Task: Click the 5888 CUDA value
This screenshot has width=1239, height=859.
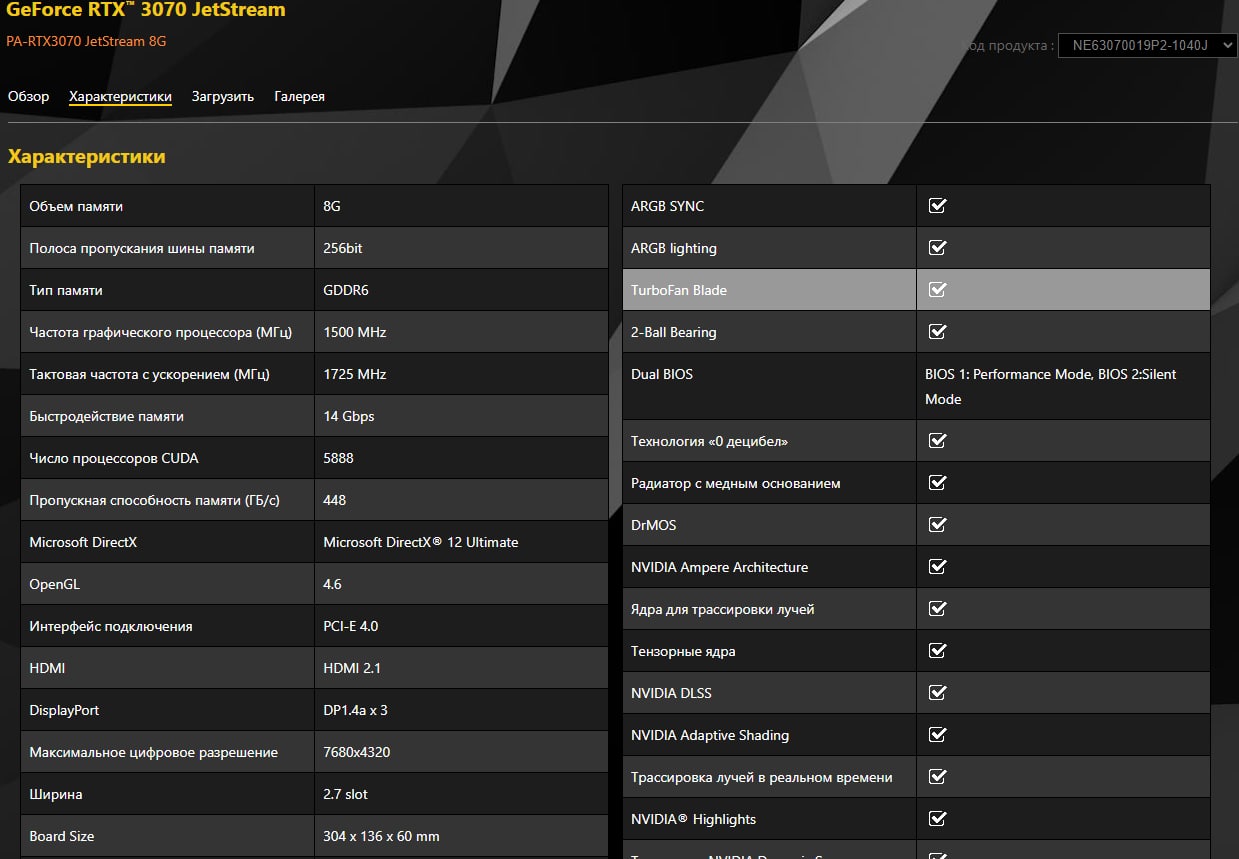Action: click(339, 458)
